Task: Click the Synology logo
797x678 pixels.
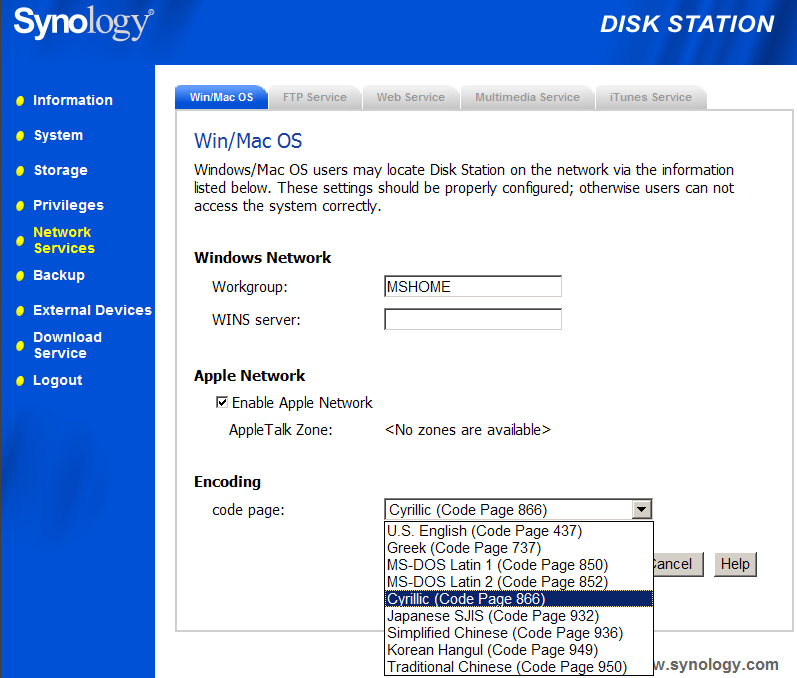Action: [83, 23]
